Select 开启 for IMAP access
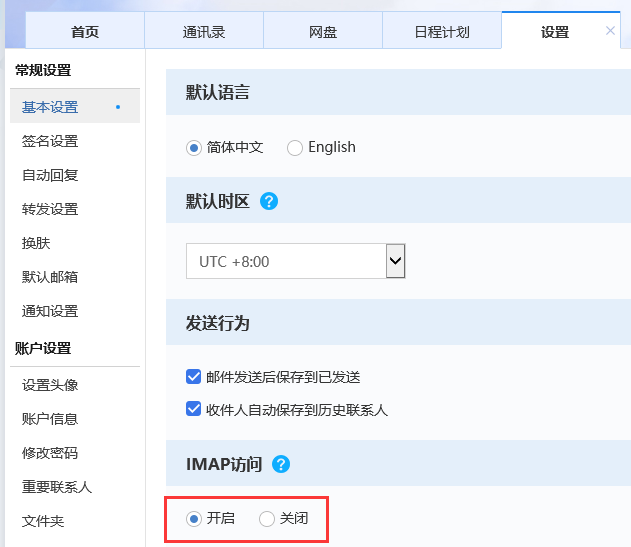The image size is (631, 547). tap(194, 518)
